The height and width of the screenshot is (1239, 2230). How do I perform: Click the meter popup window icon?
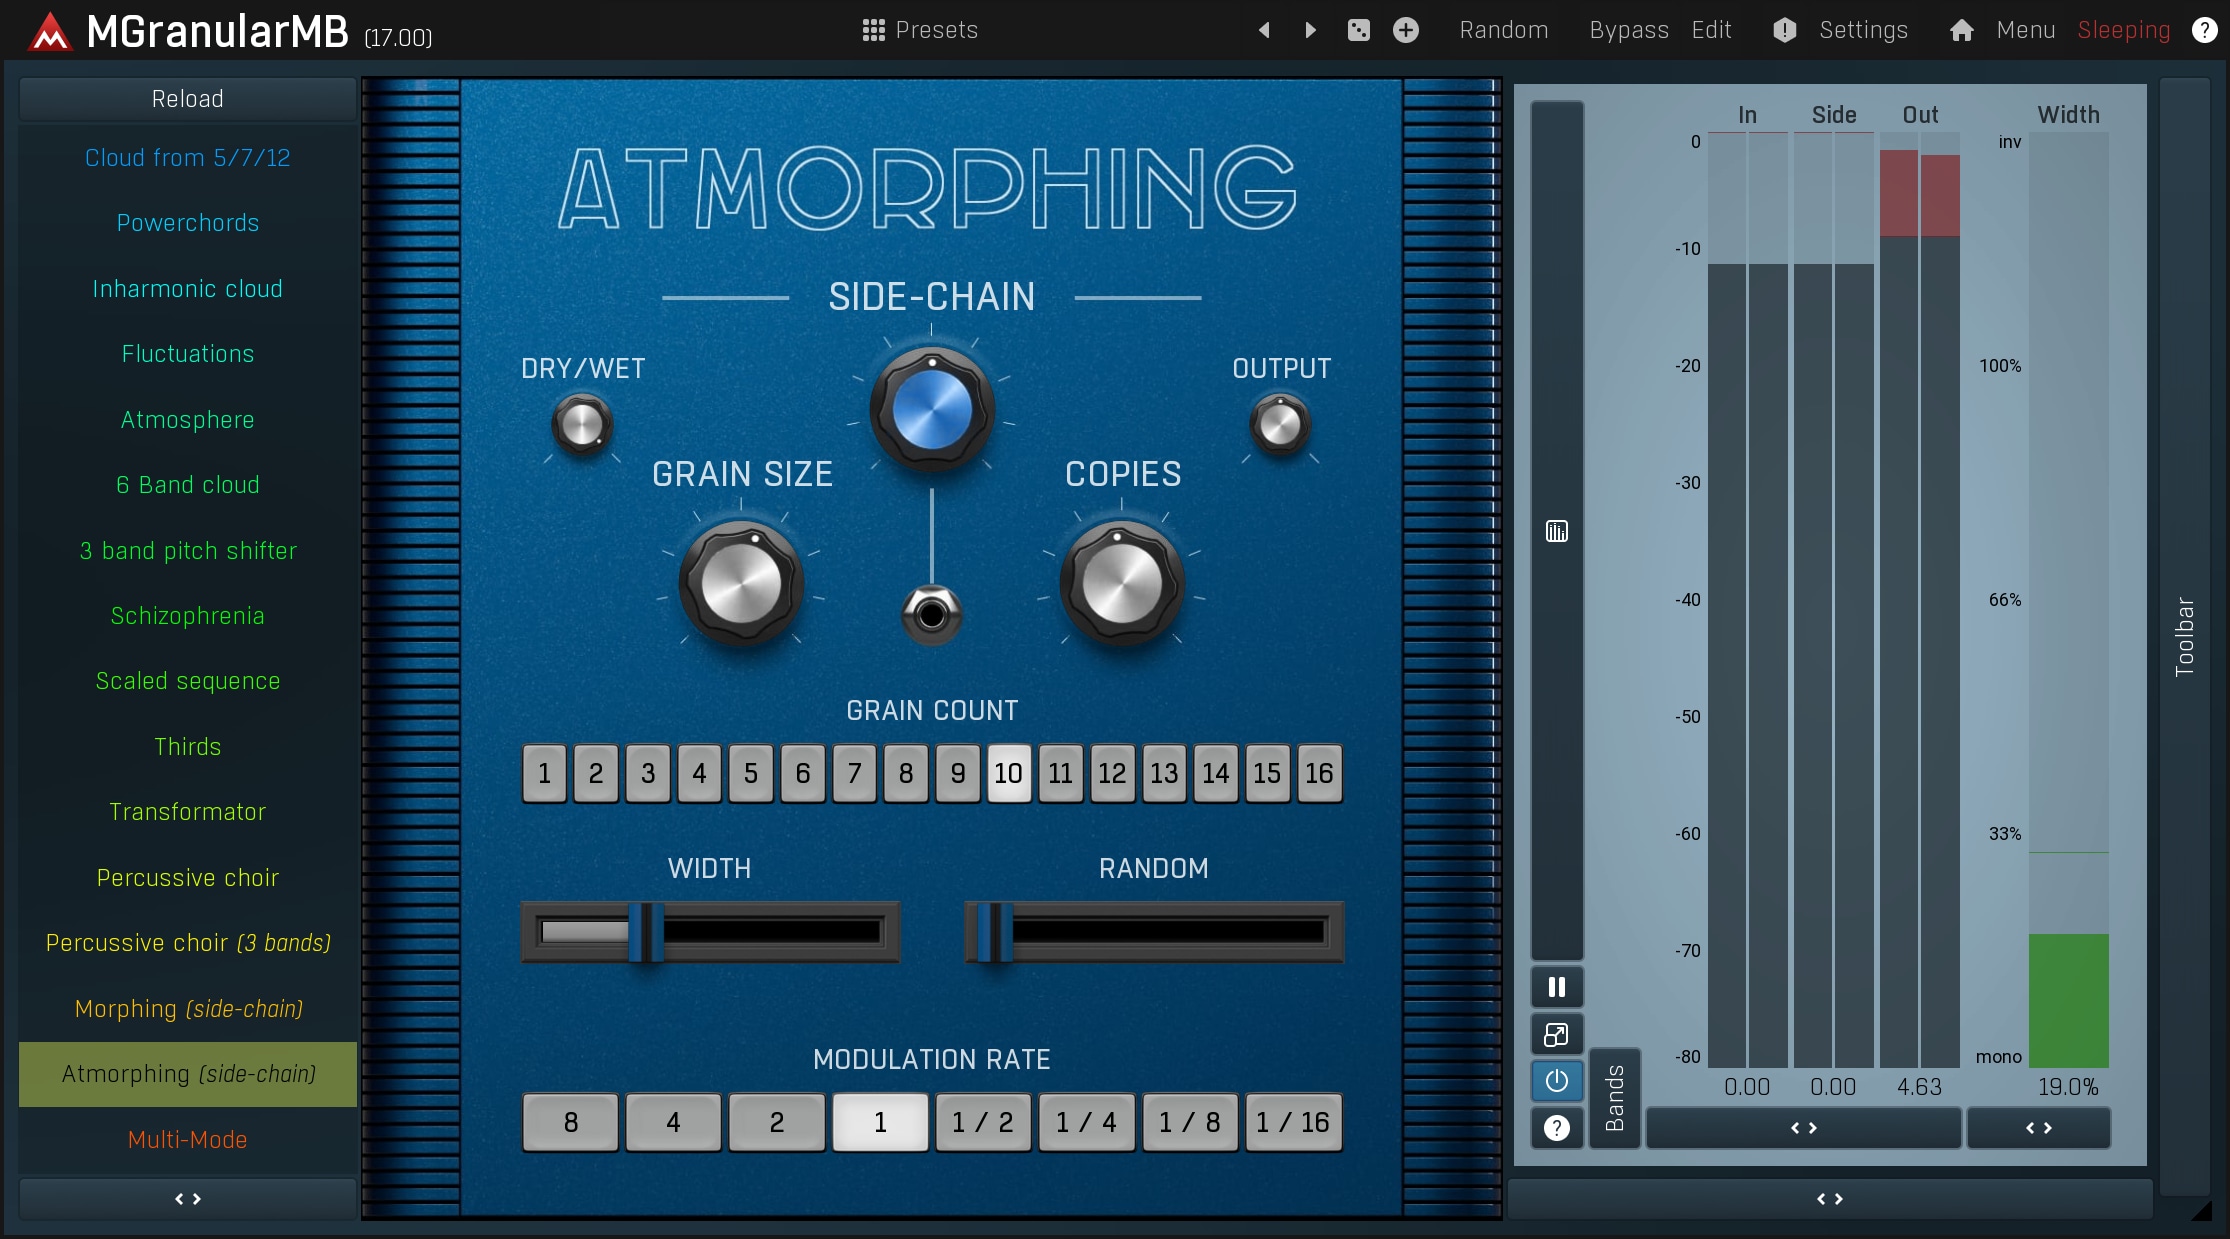(1556, 1034)
